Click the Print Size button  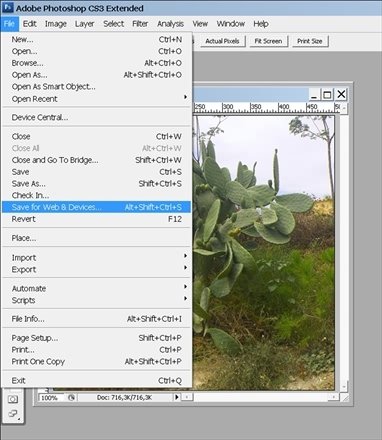[310, 41]
